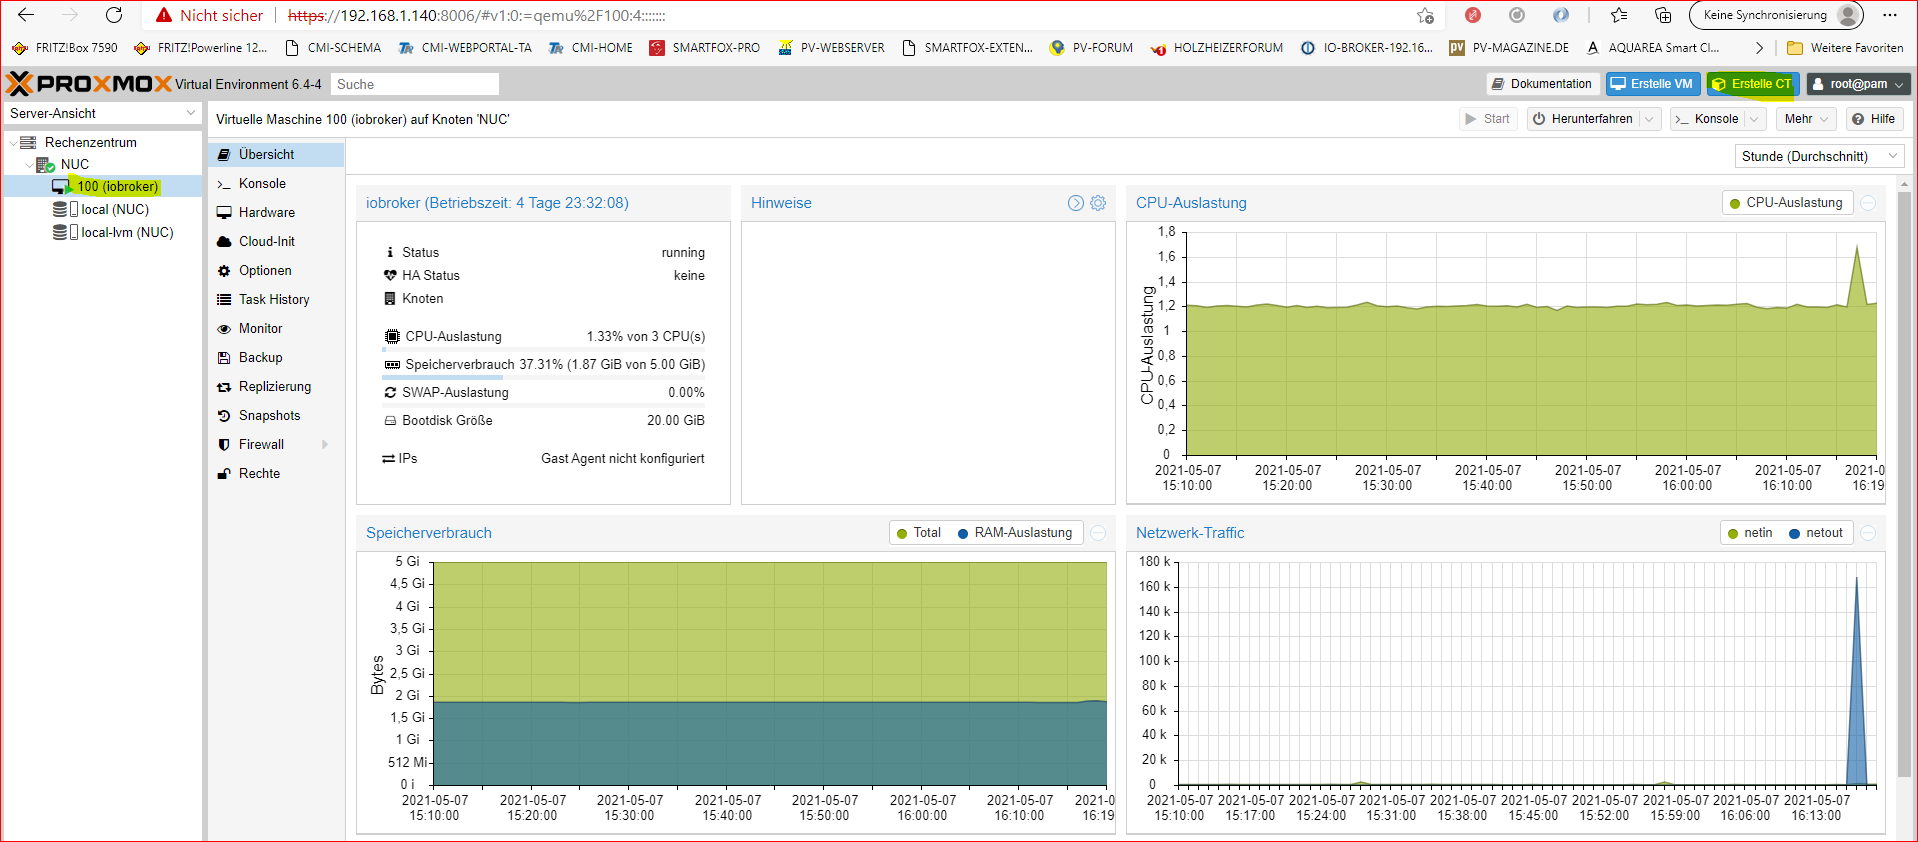Open the Konsole dropdown arrow
1918x842 pixels.
(1754, 119)
